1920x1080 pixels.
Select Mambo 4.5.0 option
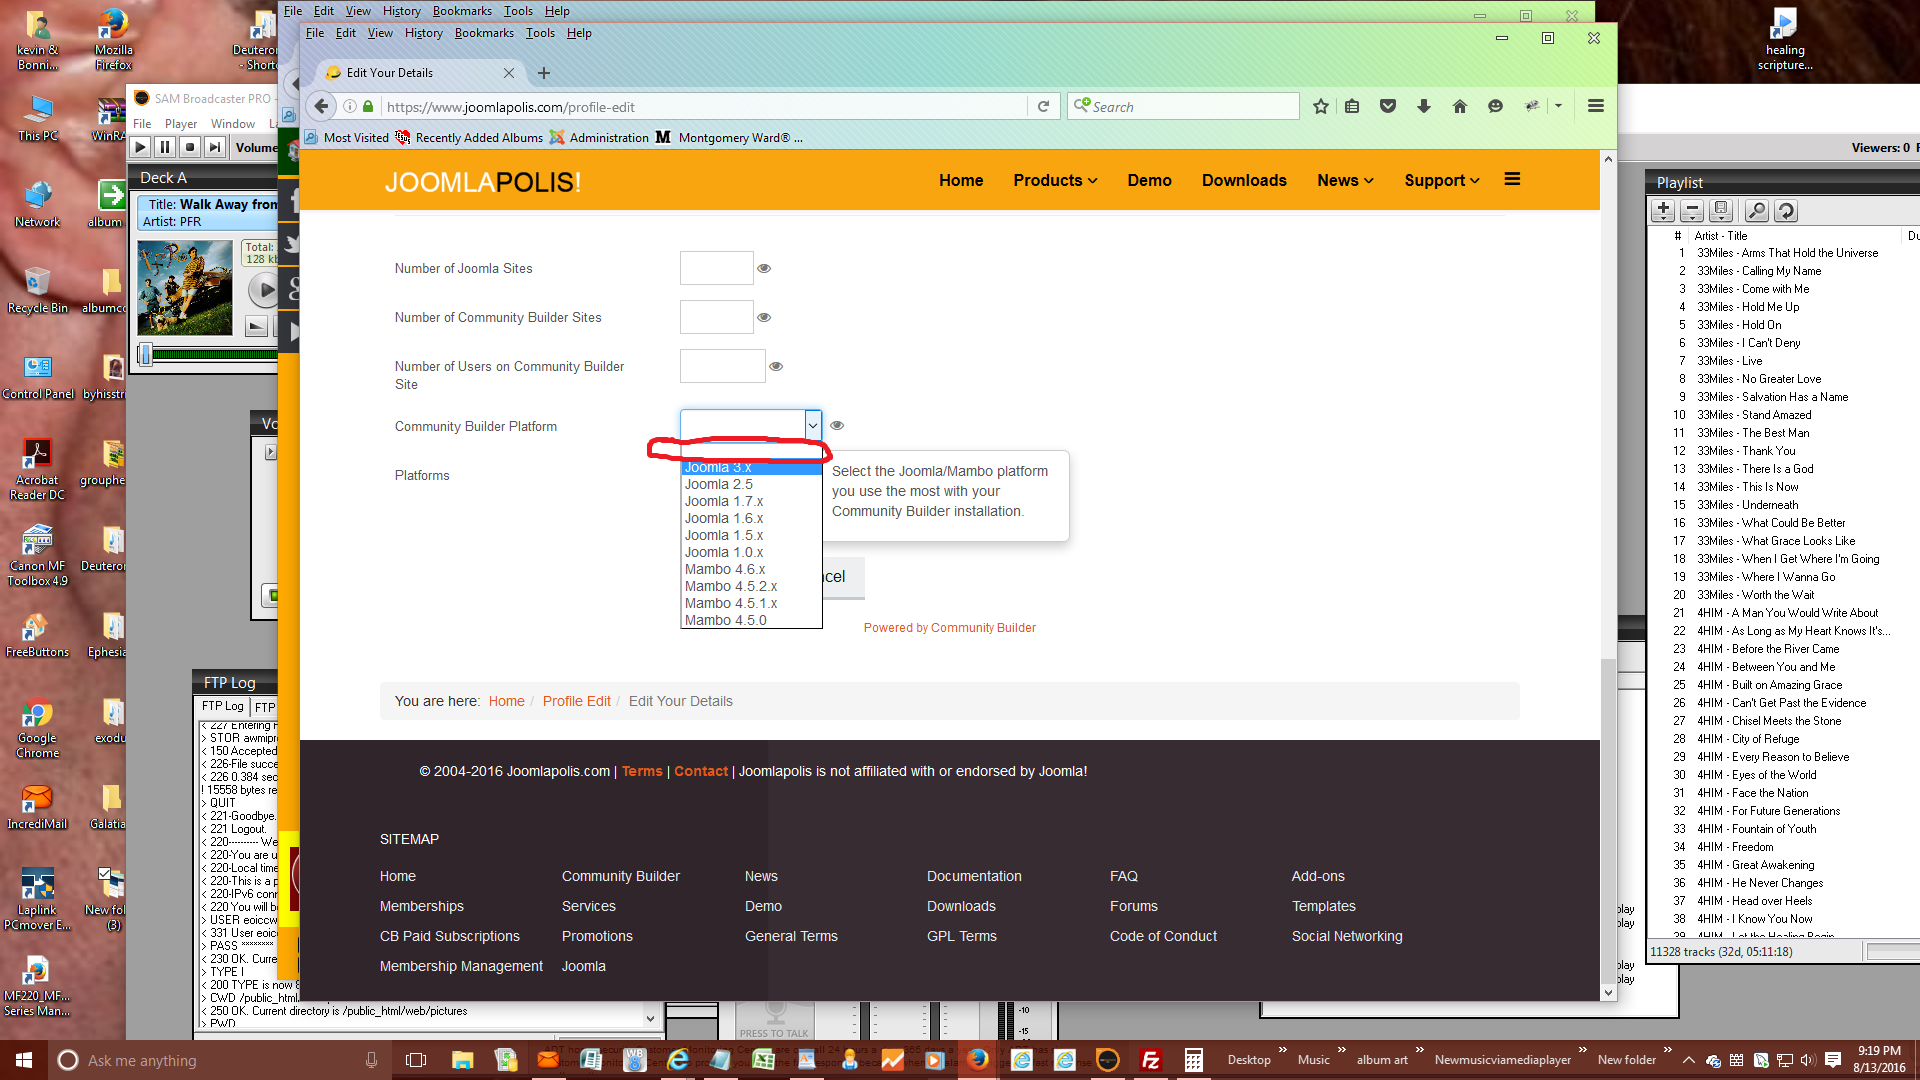[x=750, y=620]
